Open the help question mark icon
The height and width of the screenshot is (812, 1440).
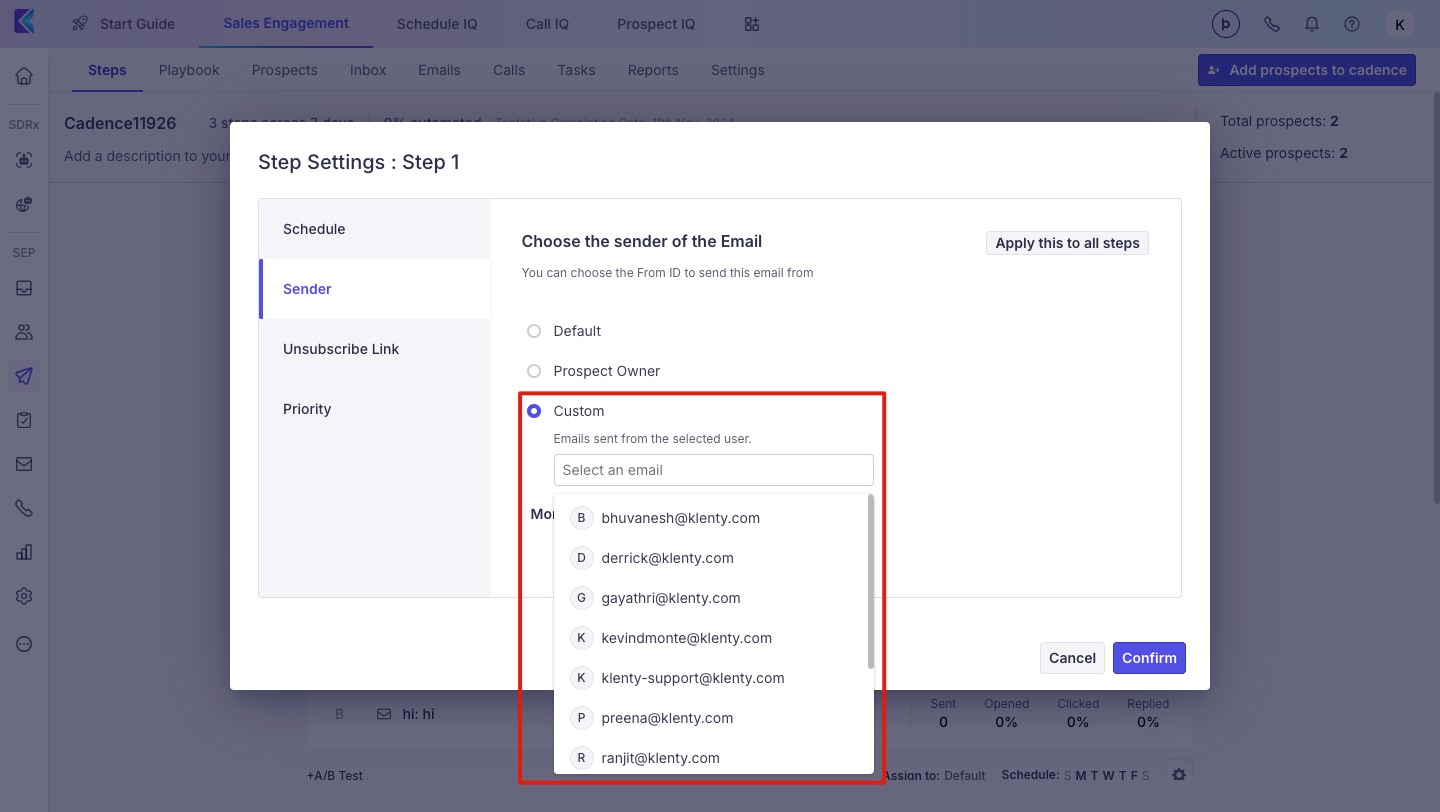(1352, 24)
